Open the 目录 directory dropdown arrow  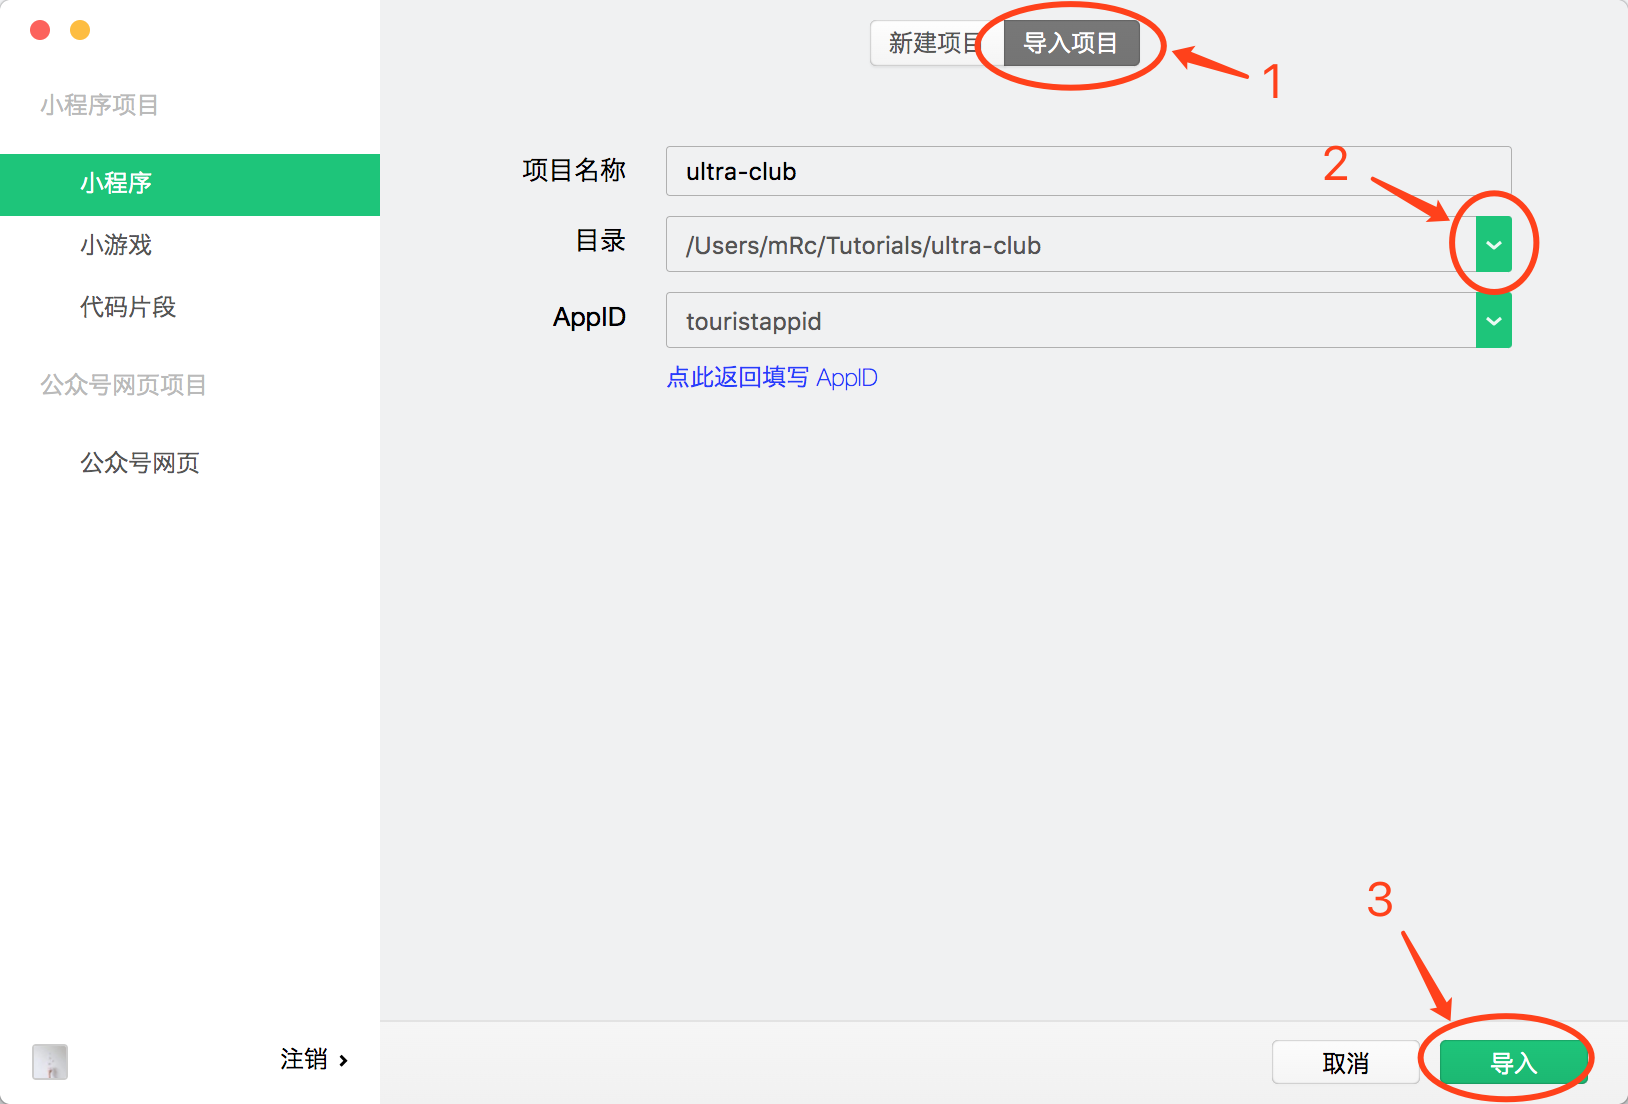click(x=1493, y=244)
